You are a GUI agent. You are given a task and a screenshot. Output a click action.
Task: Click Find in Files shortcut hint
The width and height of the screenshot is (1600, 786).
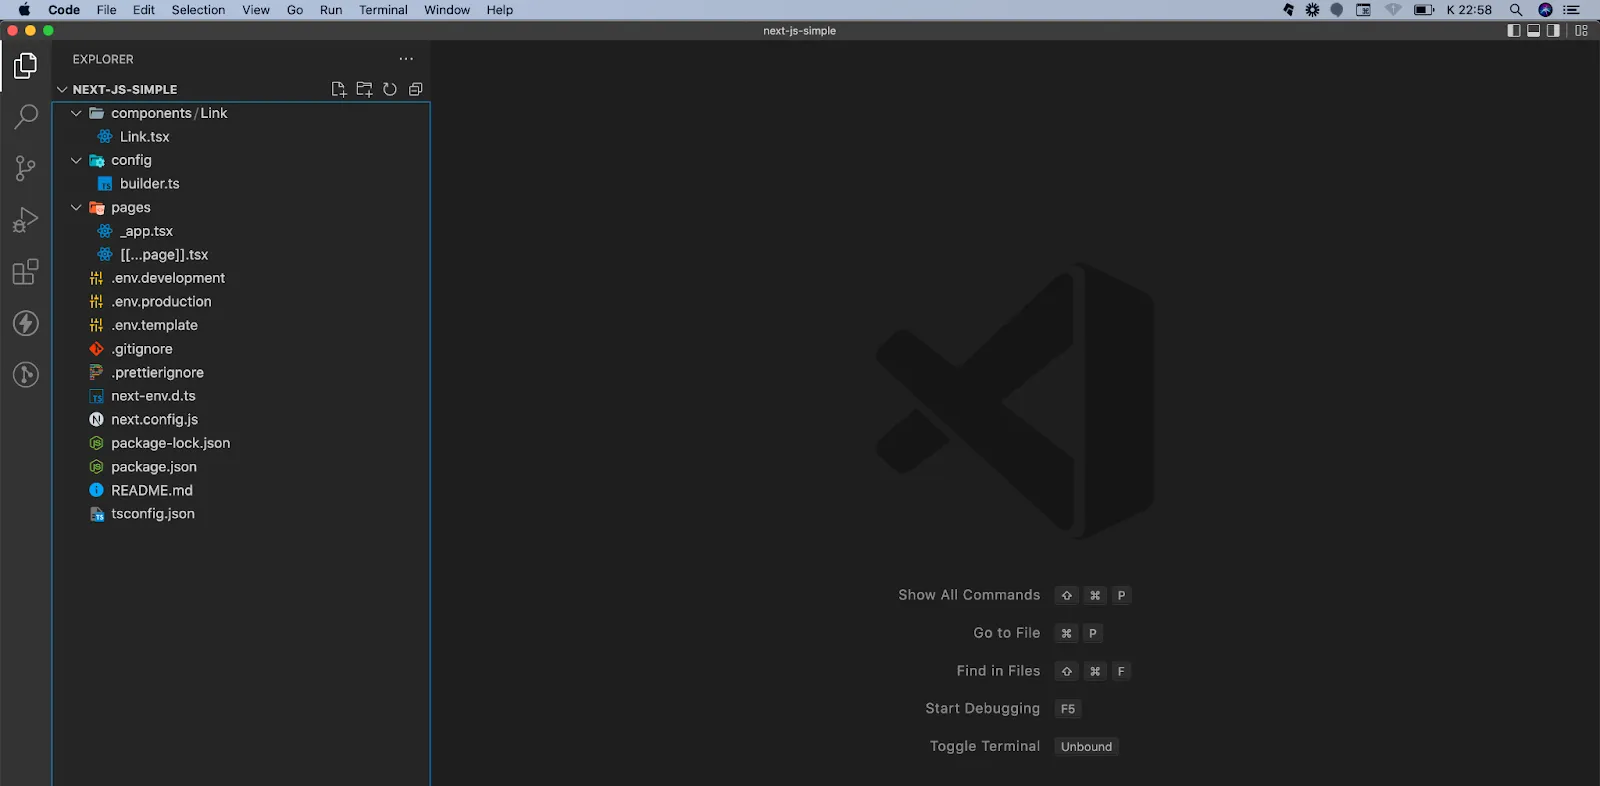[1043, 671]
